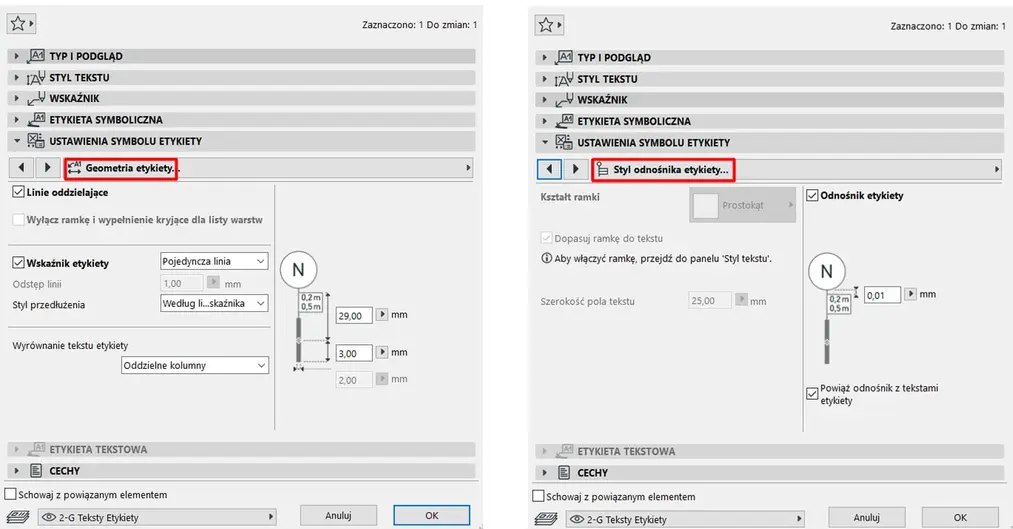
Task: Open page list arrow at right of Geometria row
Action: click(468, 168)
